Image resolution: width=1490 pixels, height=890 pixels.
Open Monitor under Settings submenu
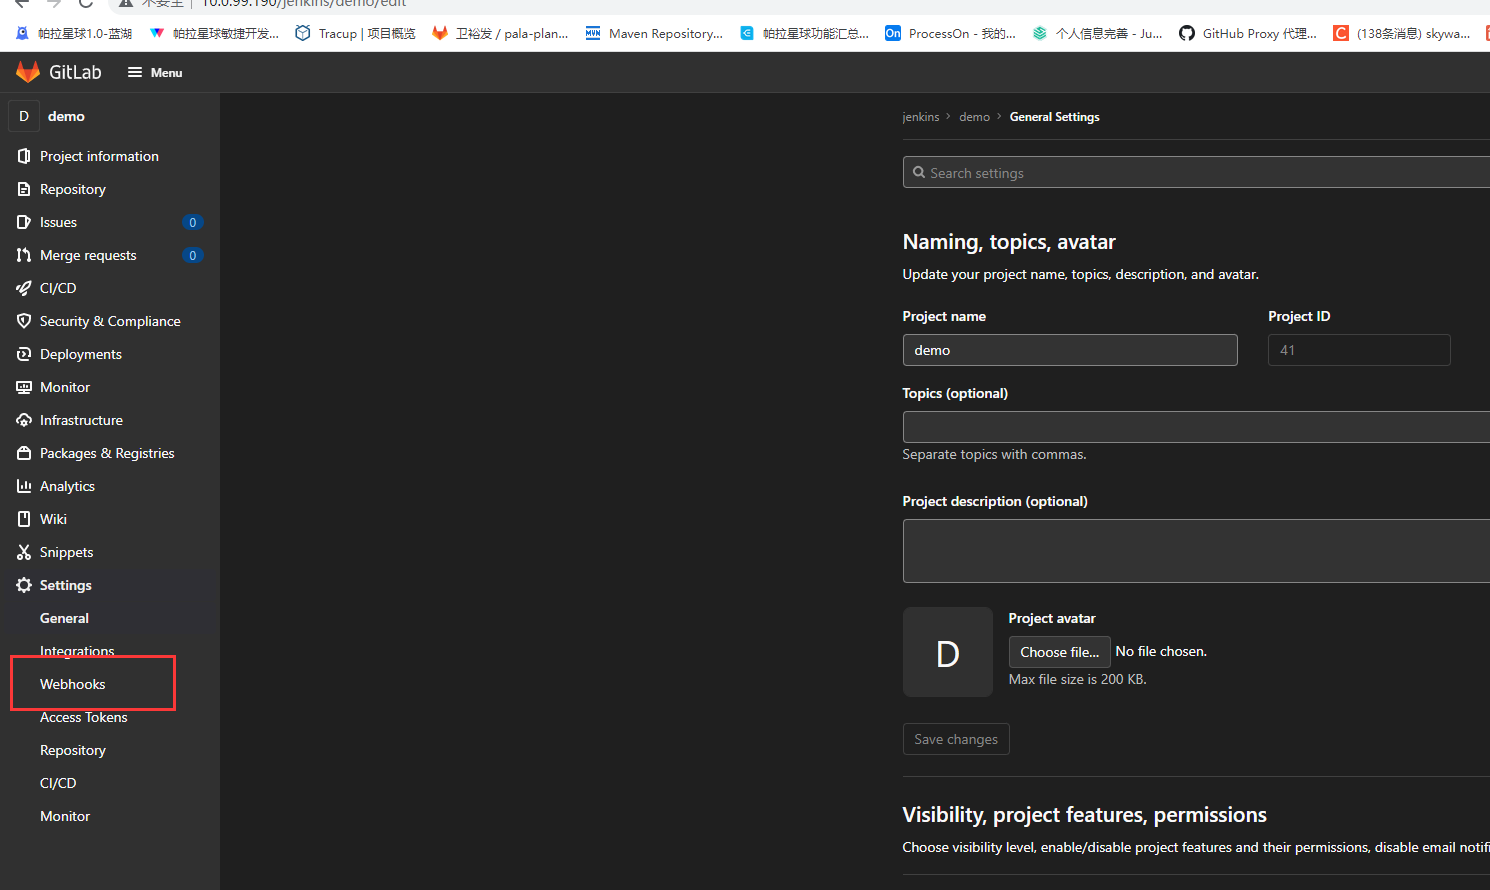tap(65, 816)
